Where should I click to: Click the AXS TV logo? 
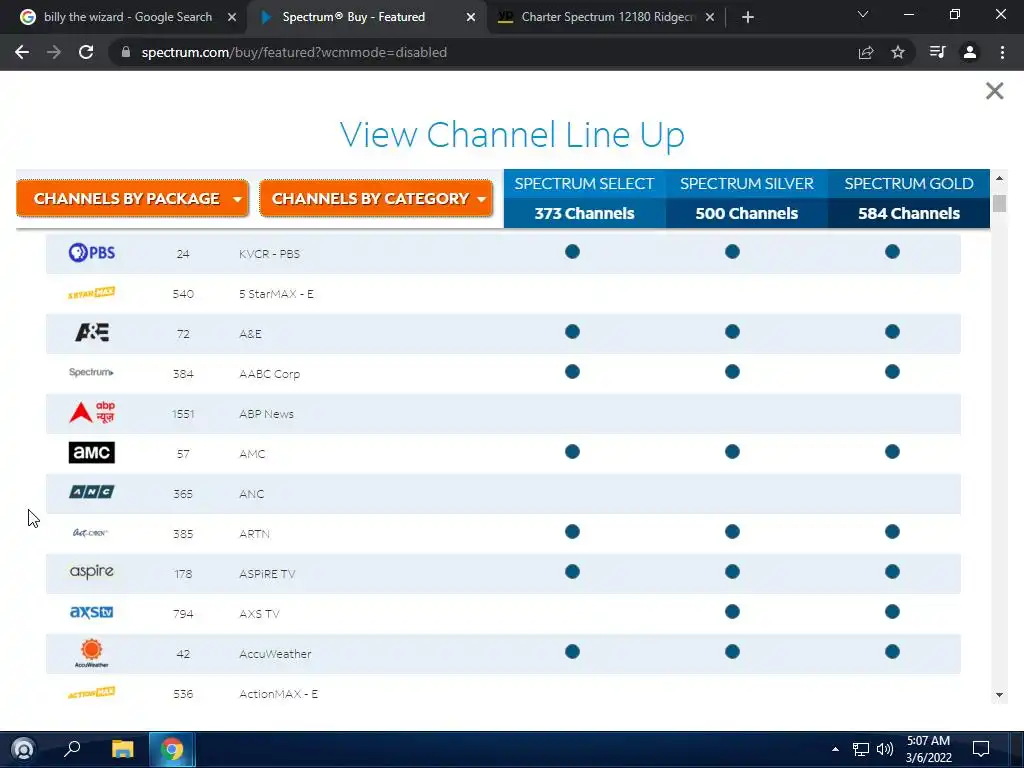[x=91, y=613]
